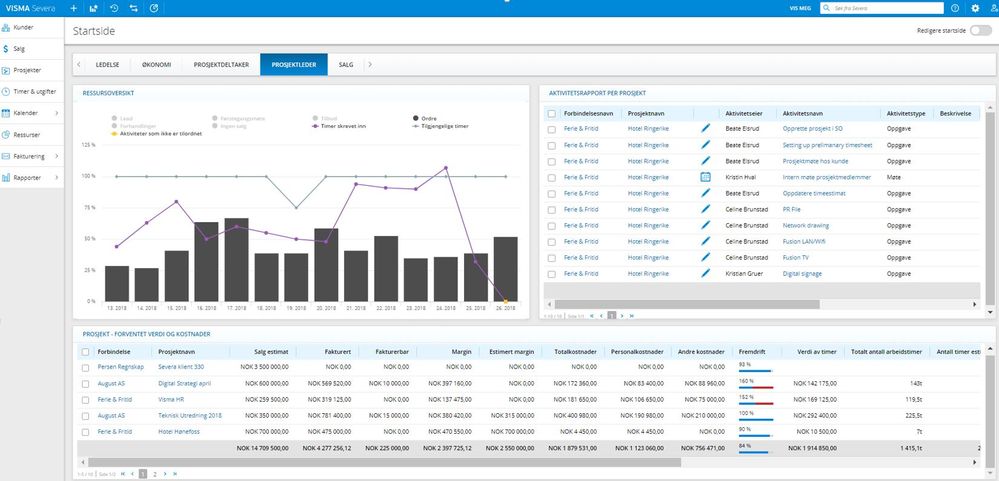Select the PROSJEKTLEDER tab
Screen dimensions: 999x481
(x=294, y=64)
